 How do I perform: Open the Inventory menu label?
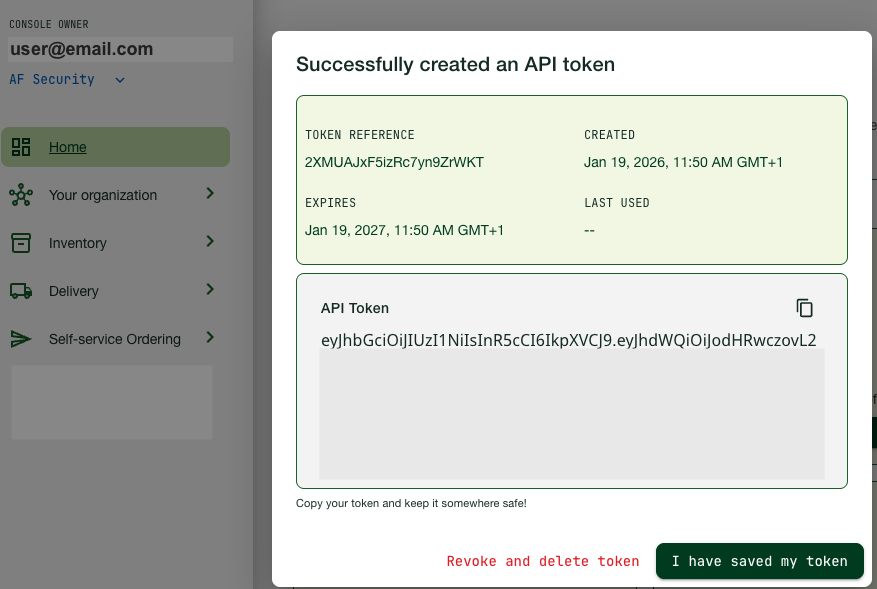[x=78, y=243]
